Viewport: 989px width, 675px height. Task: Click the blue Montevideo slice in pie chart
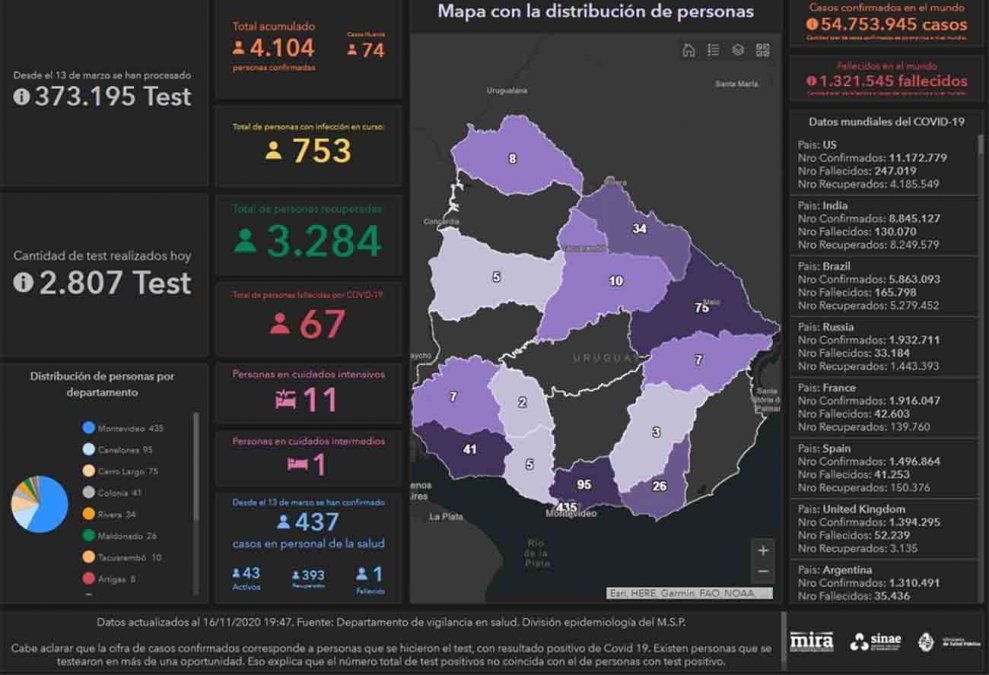(52, 508)
